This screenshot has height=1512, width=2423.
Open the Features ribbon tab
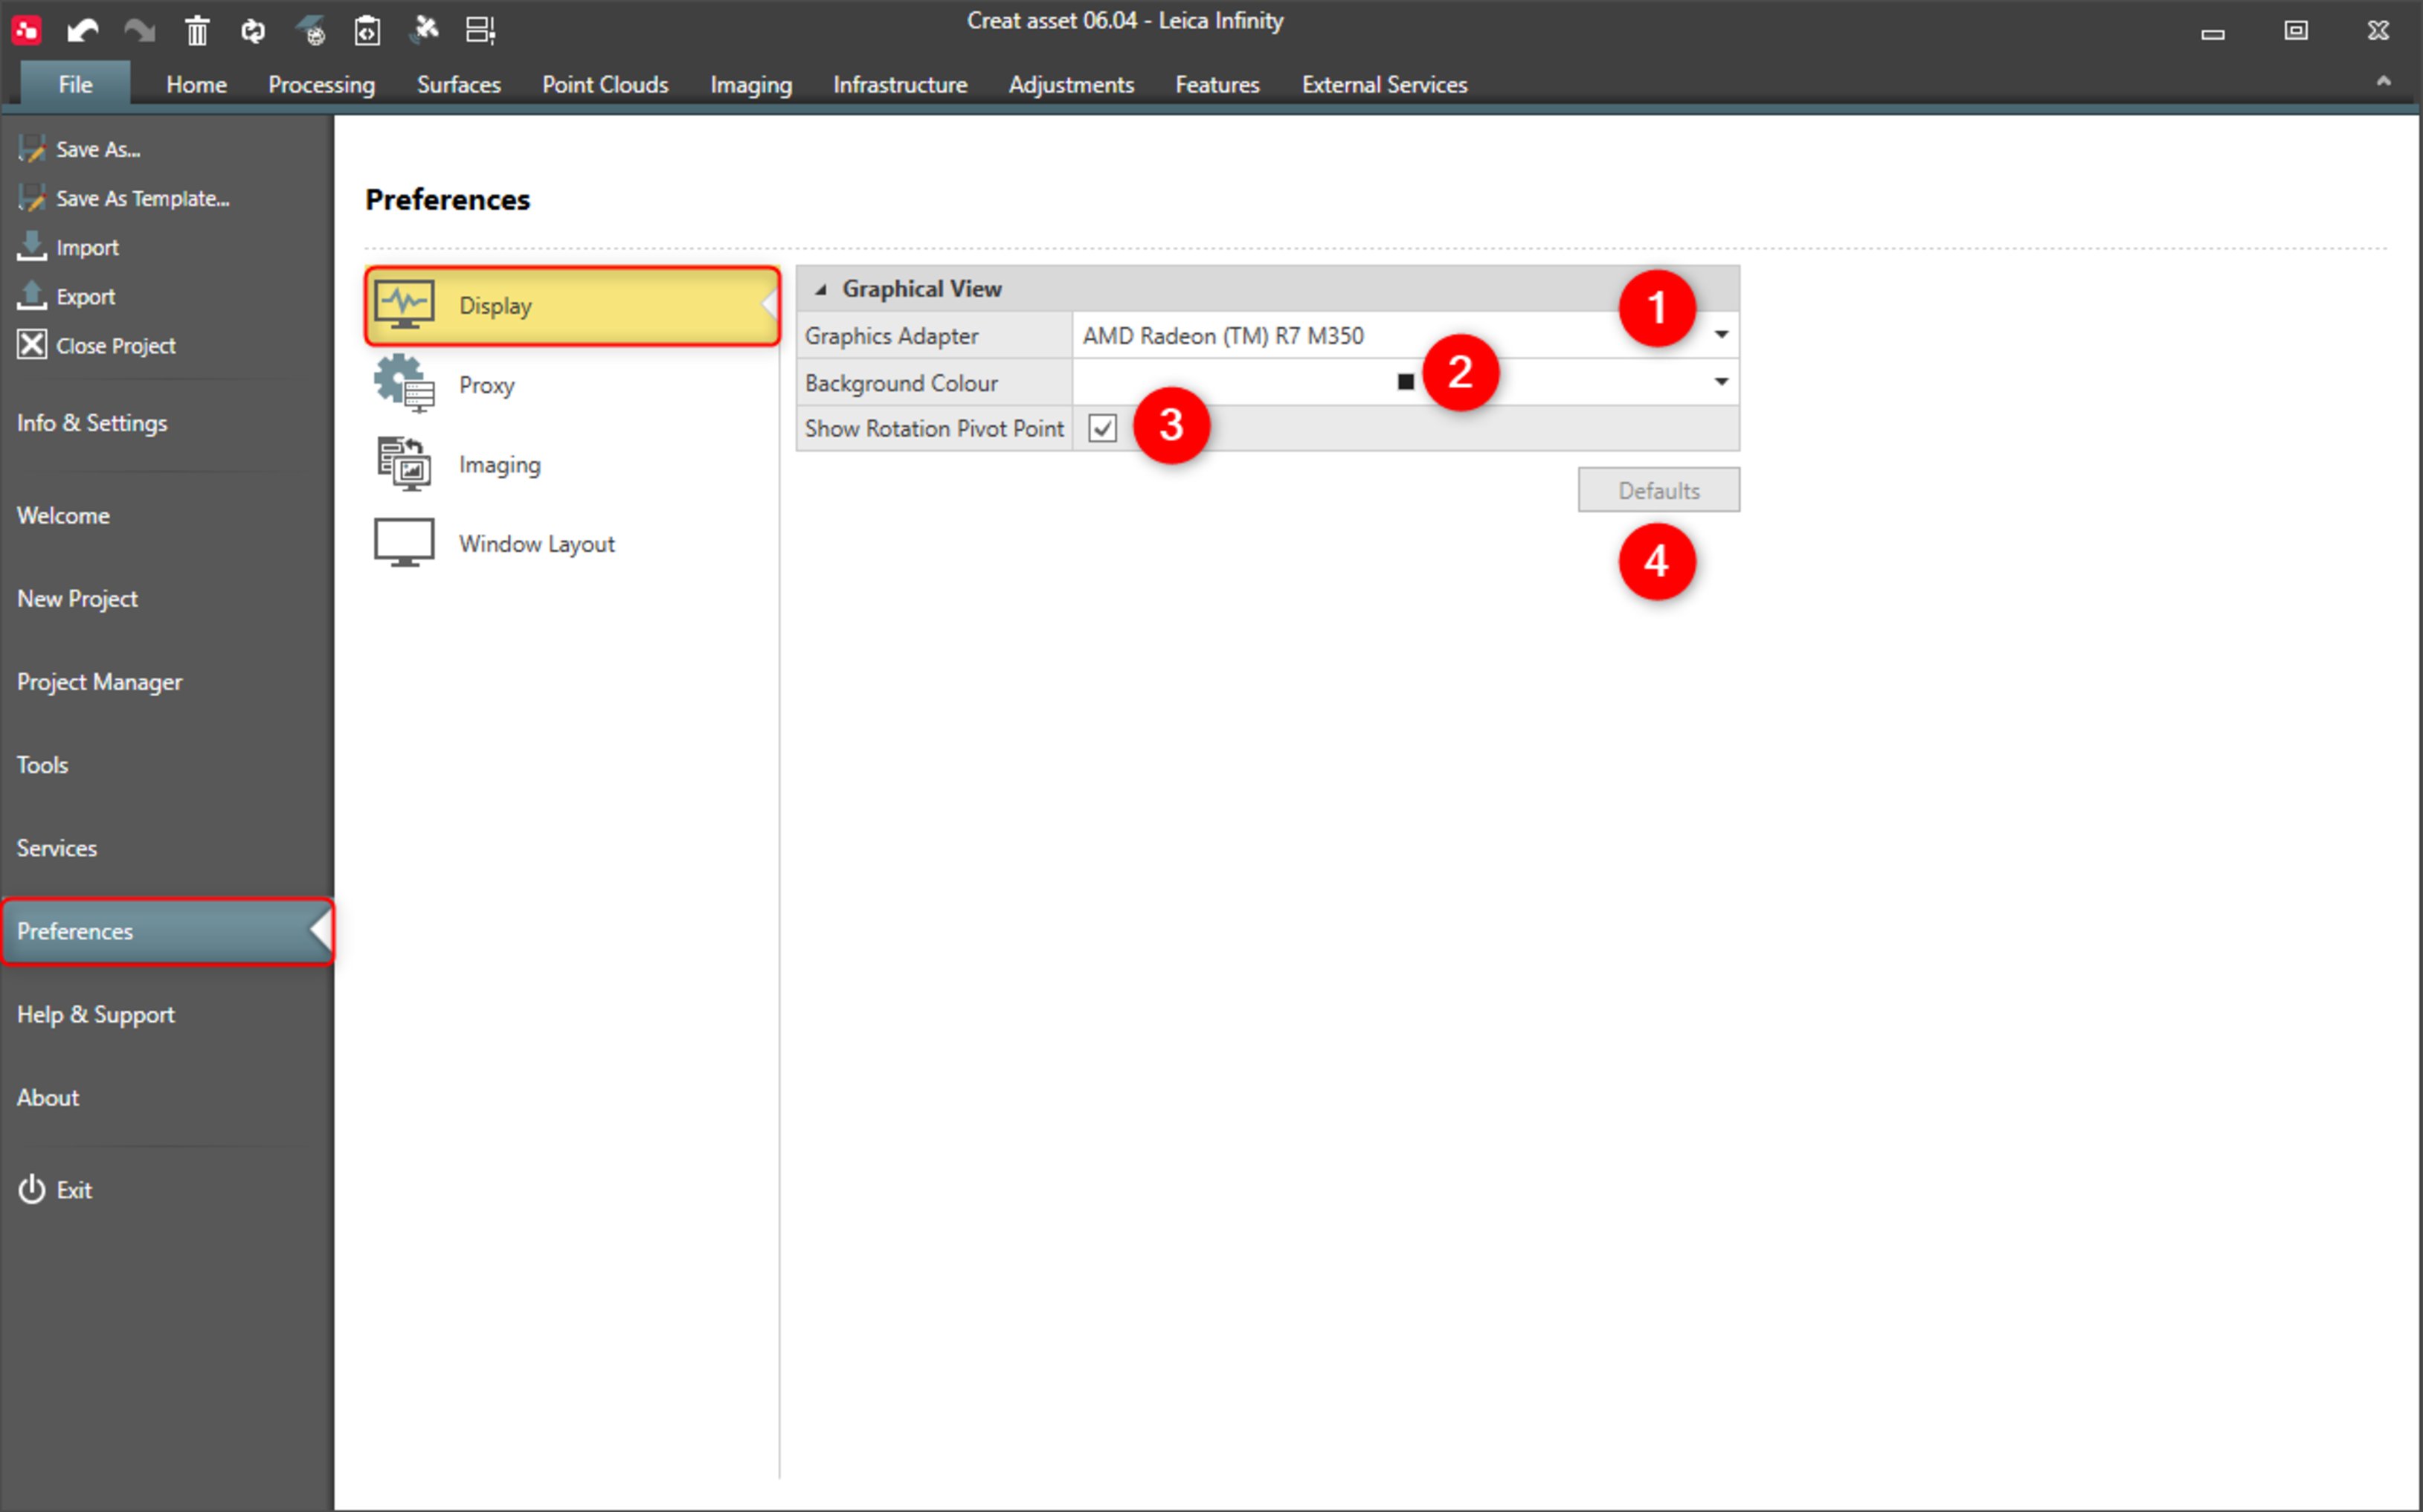(1217, 85)
